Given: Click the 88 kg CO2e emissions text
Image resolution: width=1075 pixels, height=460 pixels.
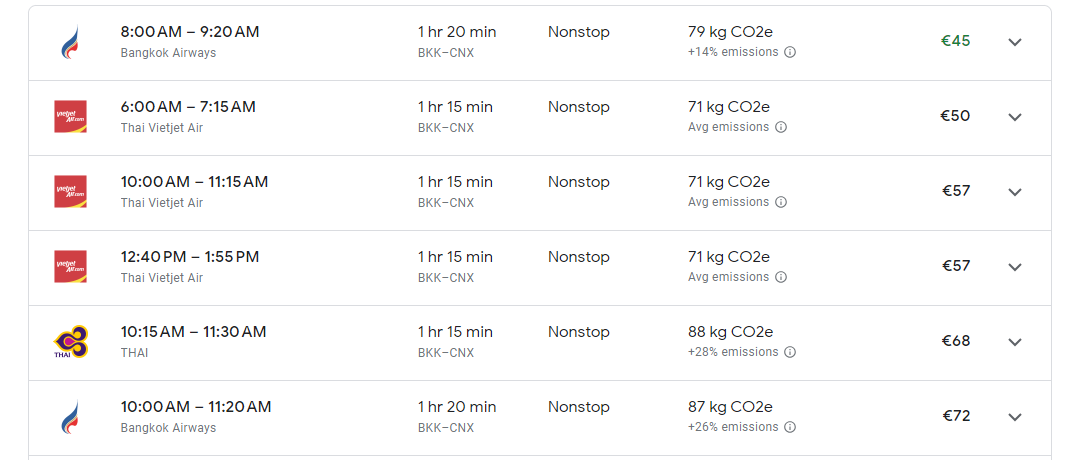Looking at the screenshot, I should (730, 332).
